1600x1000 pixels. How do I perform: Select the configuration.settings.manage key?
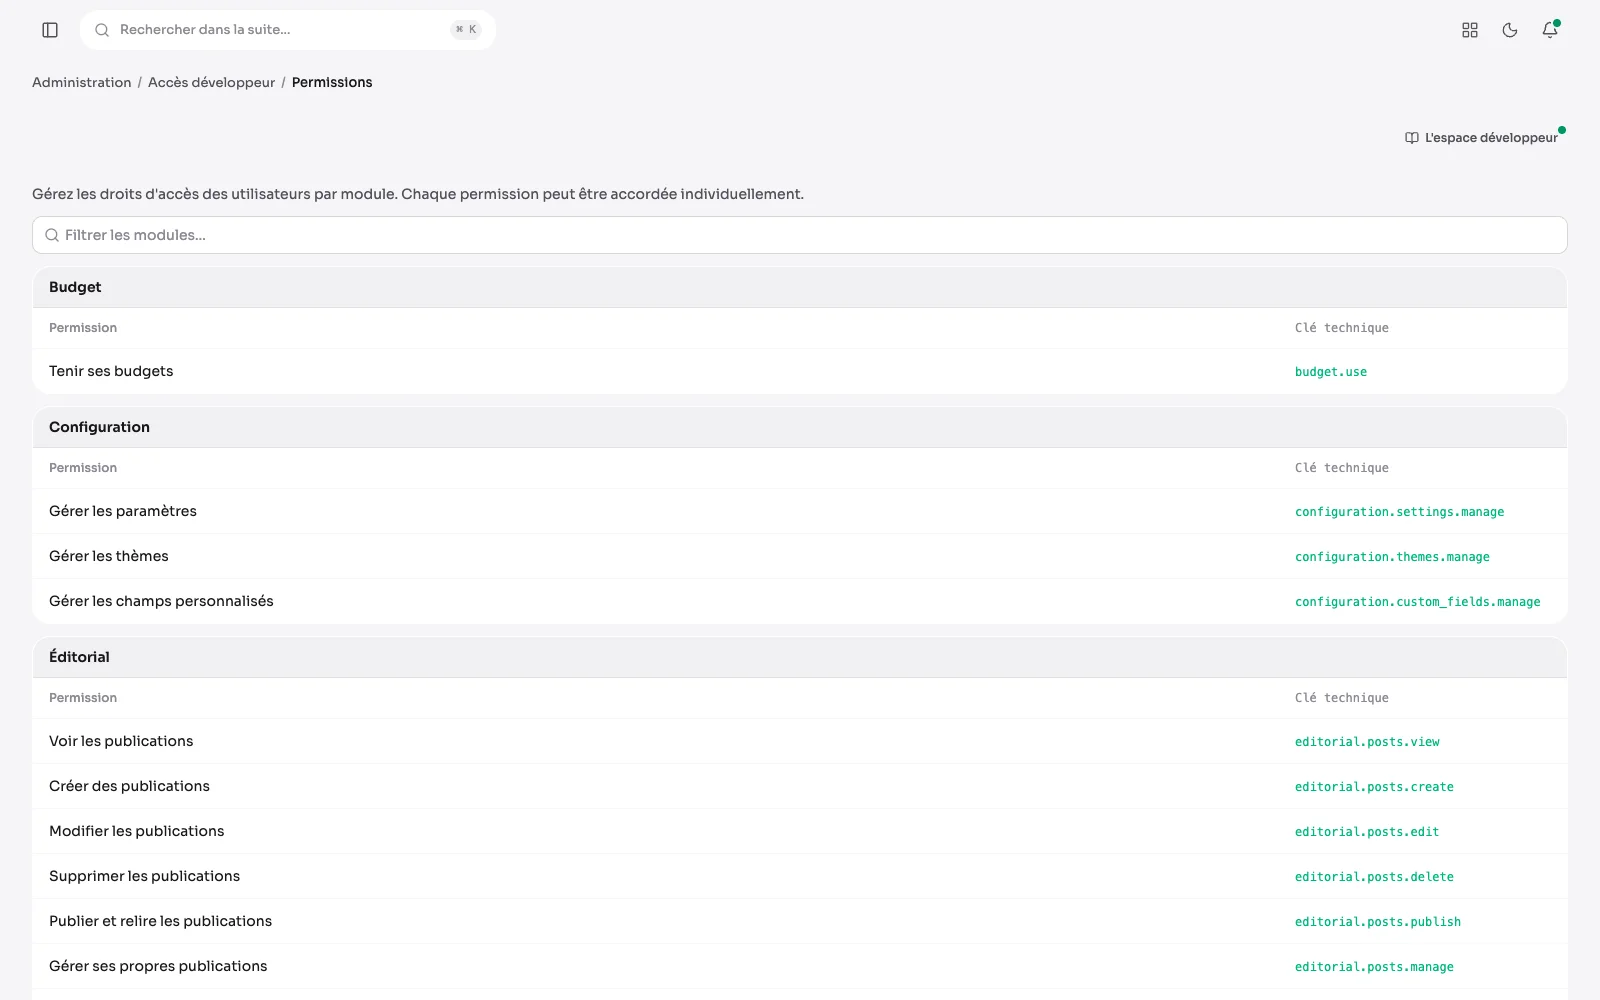[x=1399, y=512]
